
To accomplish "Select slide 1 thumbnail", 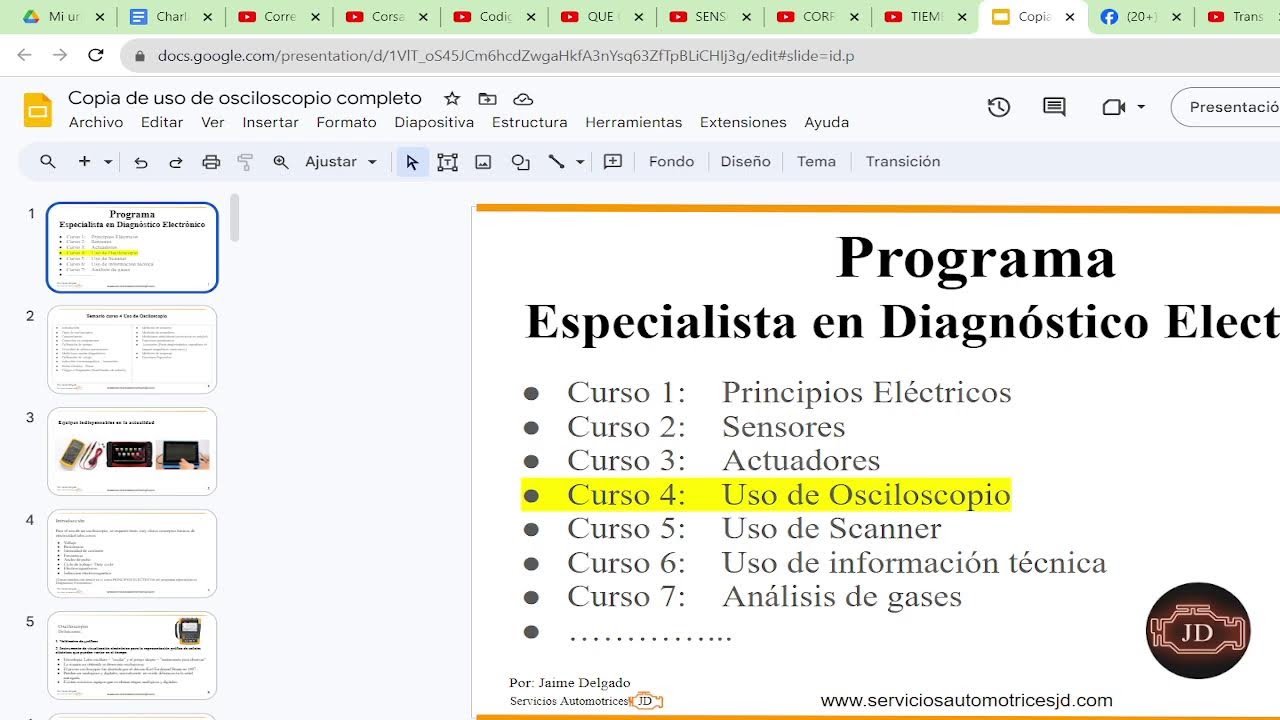I will 132,248.
